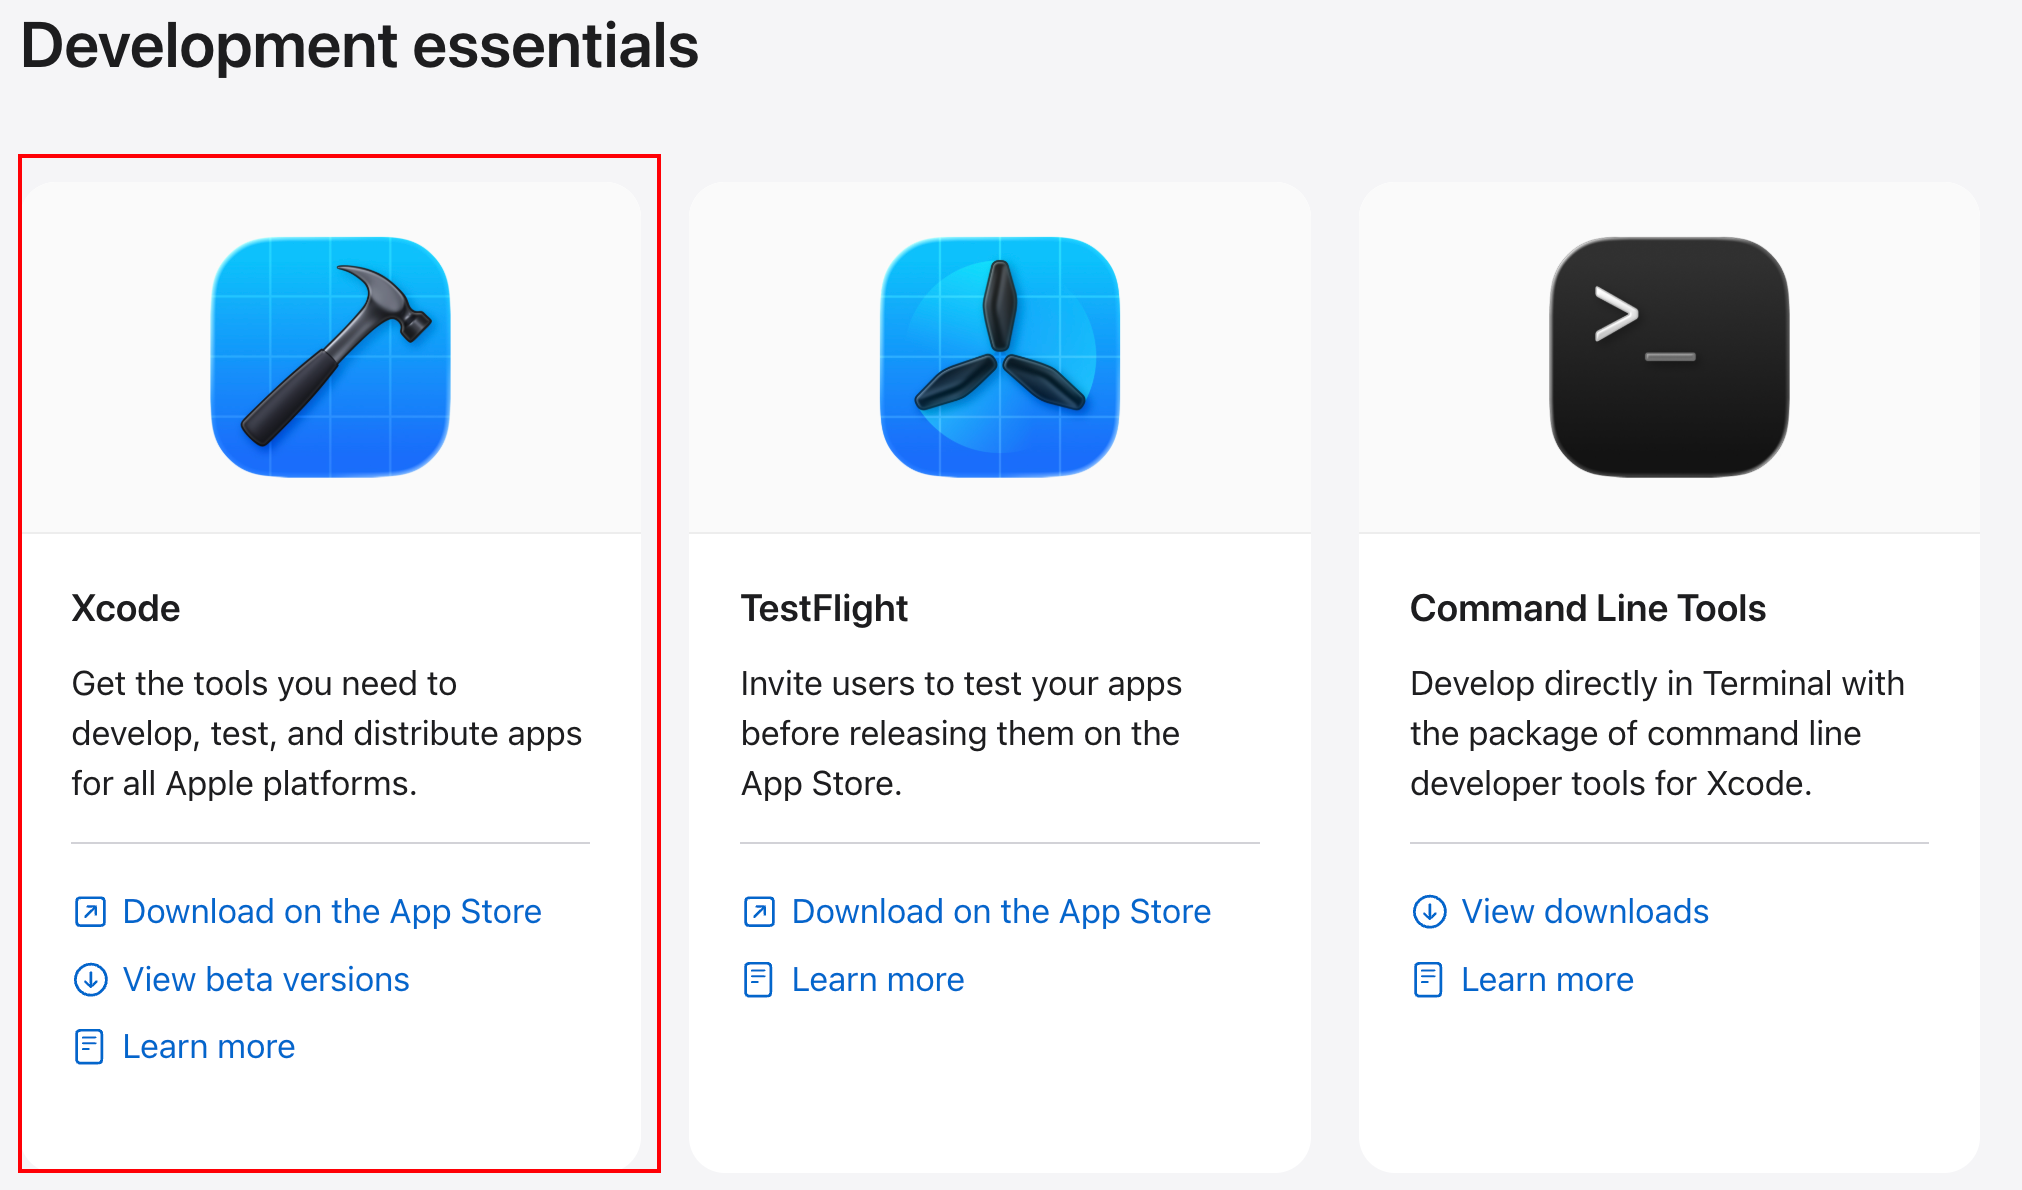
Task: Open Learn more under TestFlight
Action: [878, 980]
